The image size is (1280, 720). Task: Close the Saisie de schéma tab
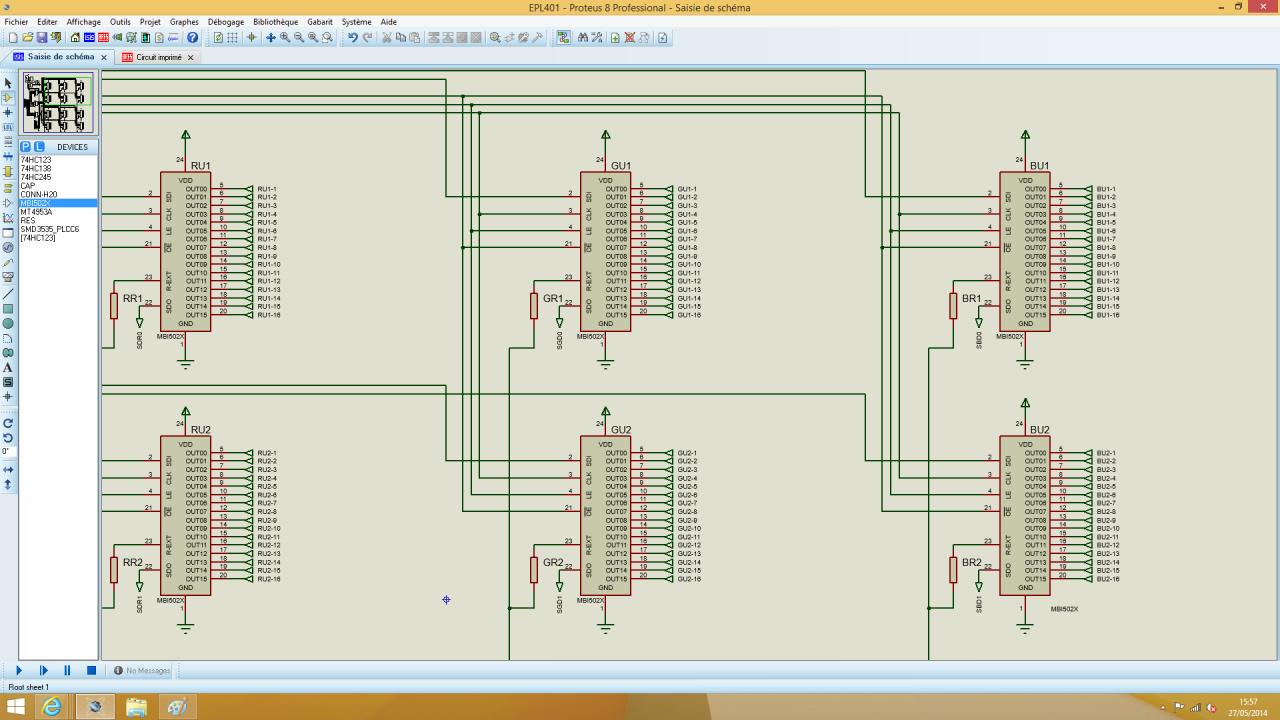104,57
